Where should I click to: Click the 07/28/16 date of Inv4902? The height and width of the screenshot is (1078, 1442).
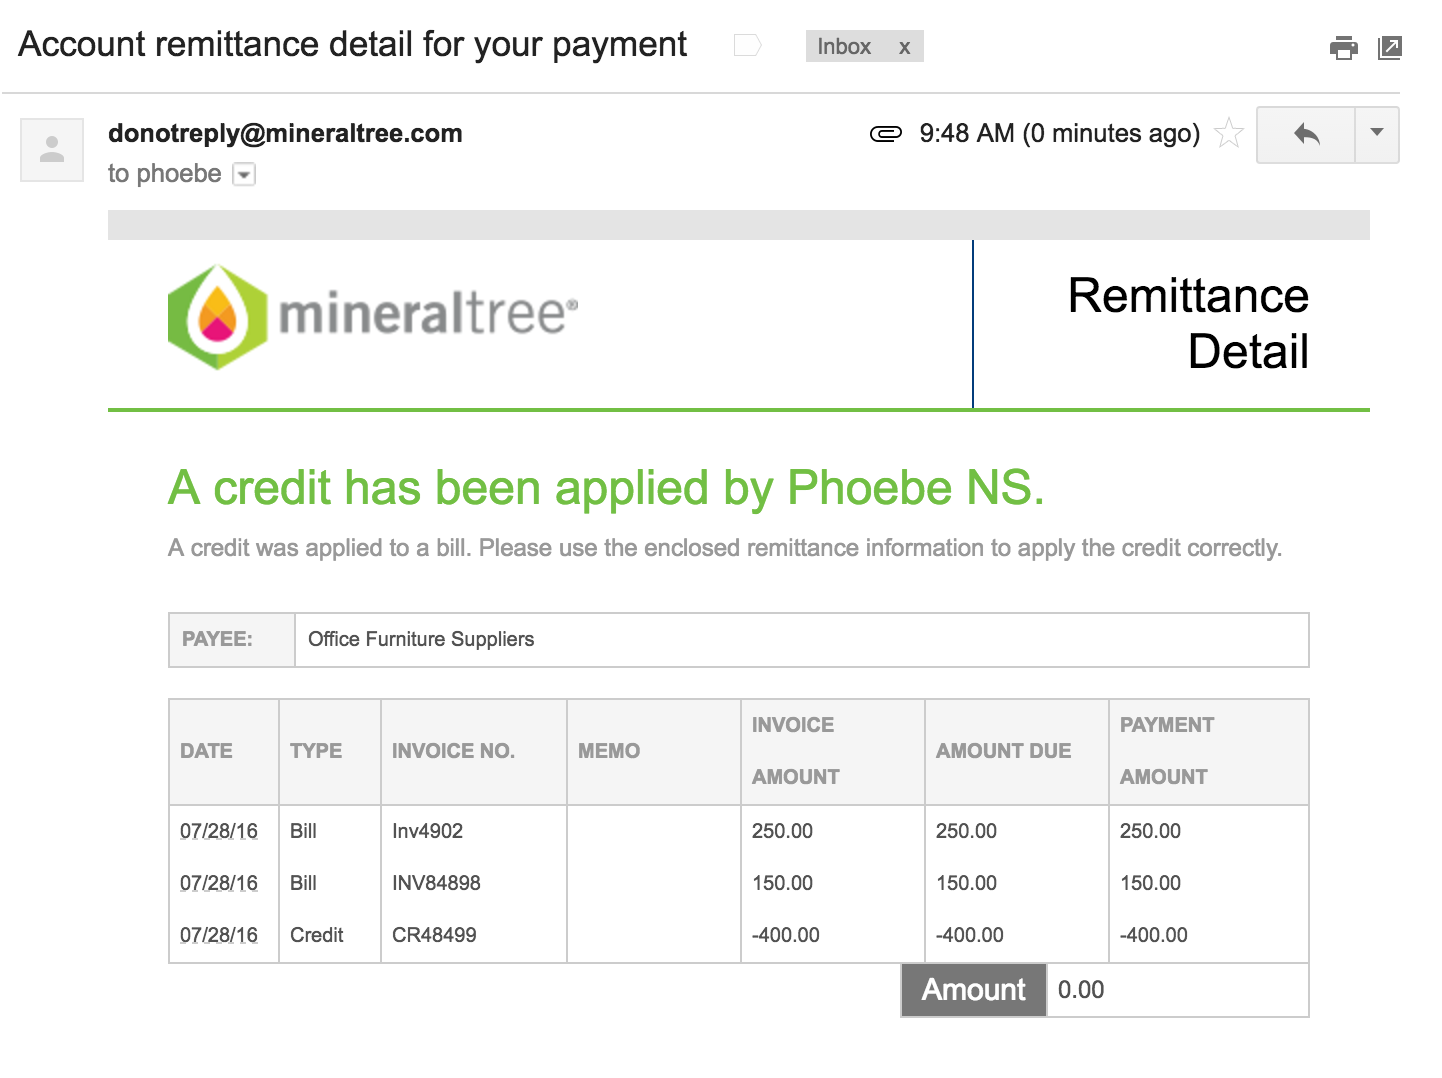219,831
